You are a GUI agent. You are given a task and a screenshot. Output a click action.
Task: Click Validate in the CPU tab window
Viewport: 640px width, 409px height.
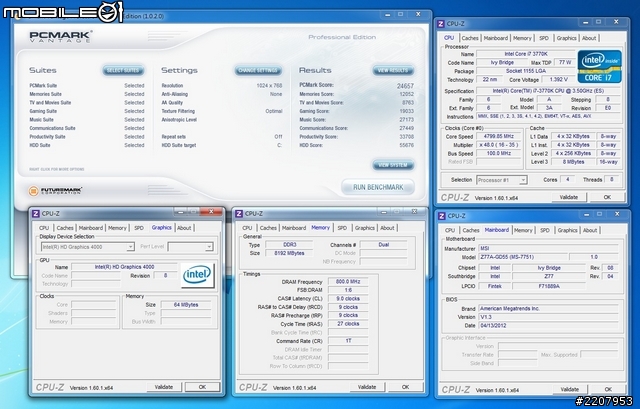[x=569, y=197]
